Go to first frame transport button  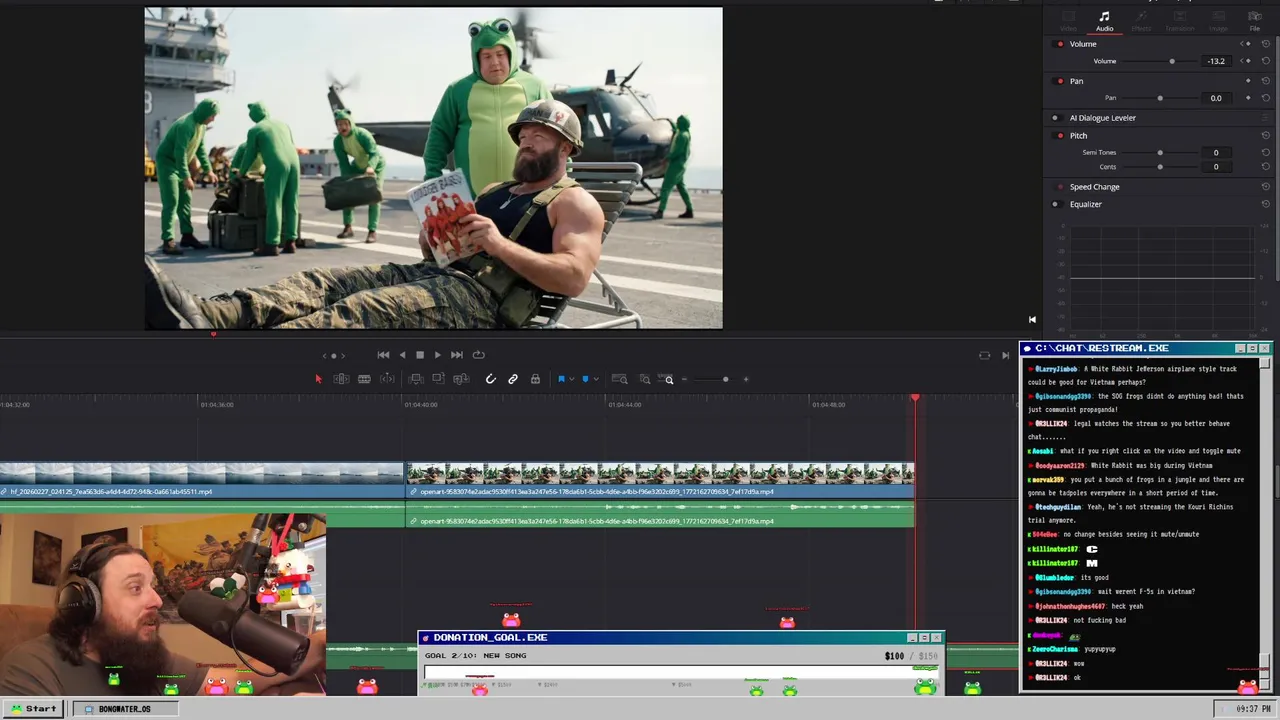(x=383, y=355)
